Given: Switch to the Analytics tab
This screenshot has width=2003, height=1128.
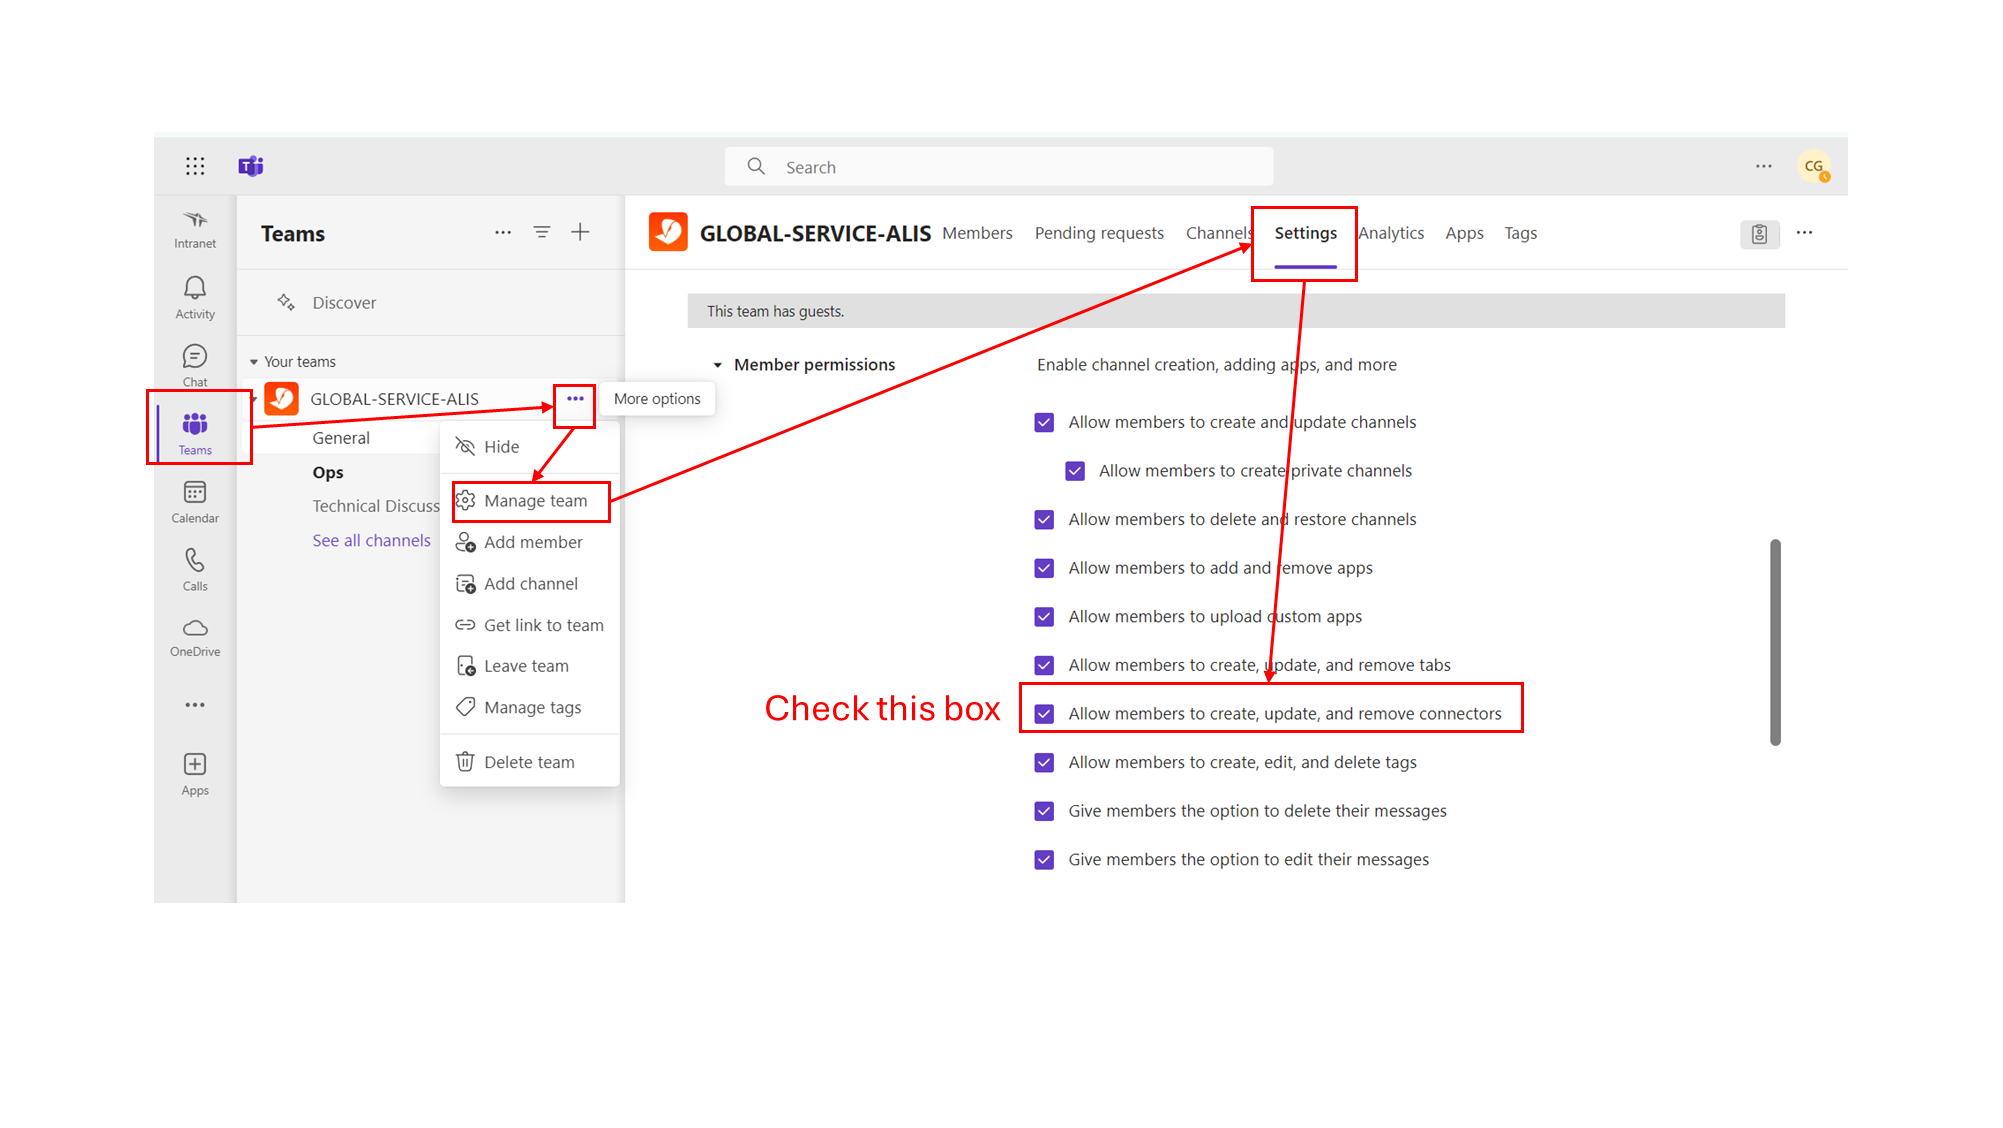Looking at the screenshot, I should coord(1391,233).
